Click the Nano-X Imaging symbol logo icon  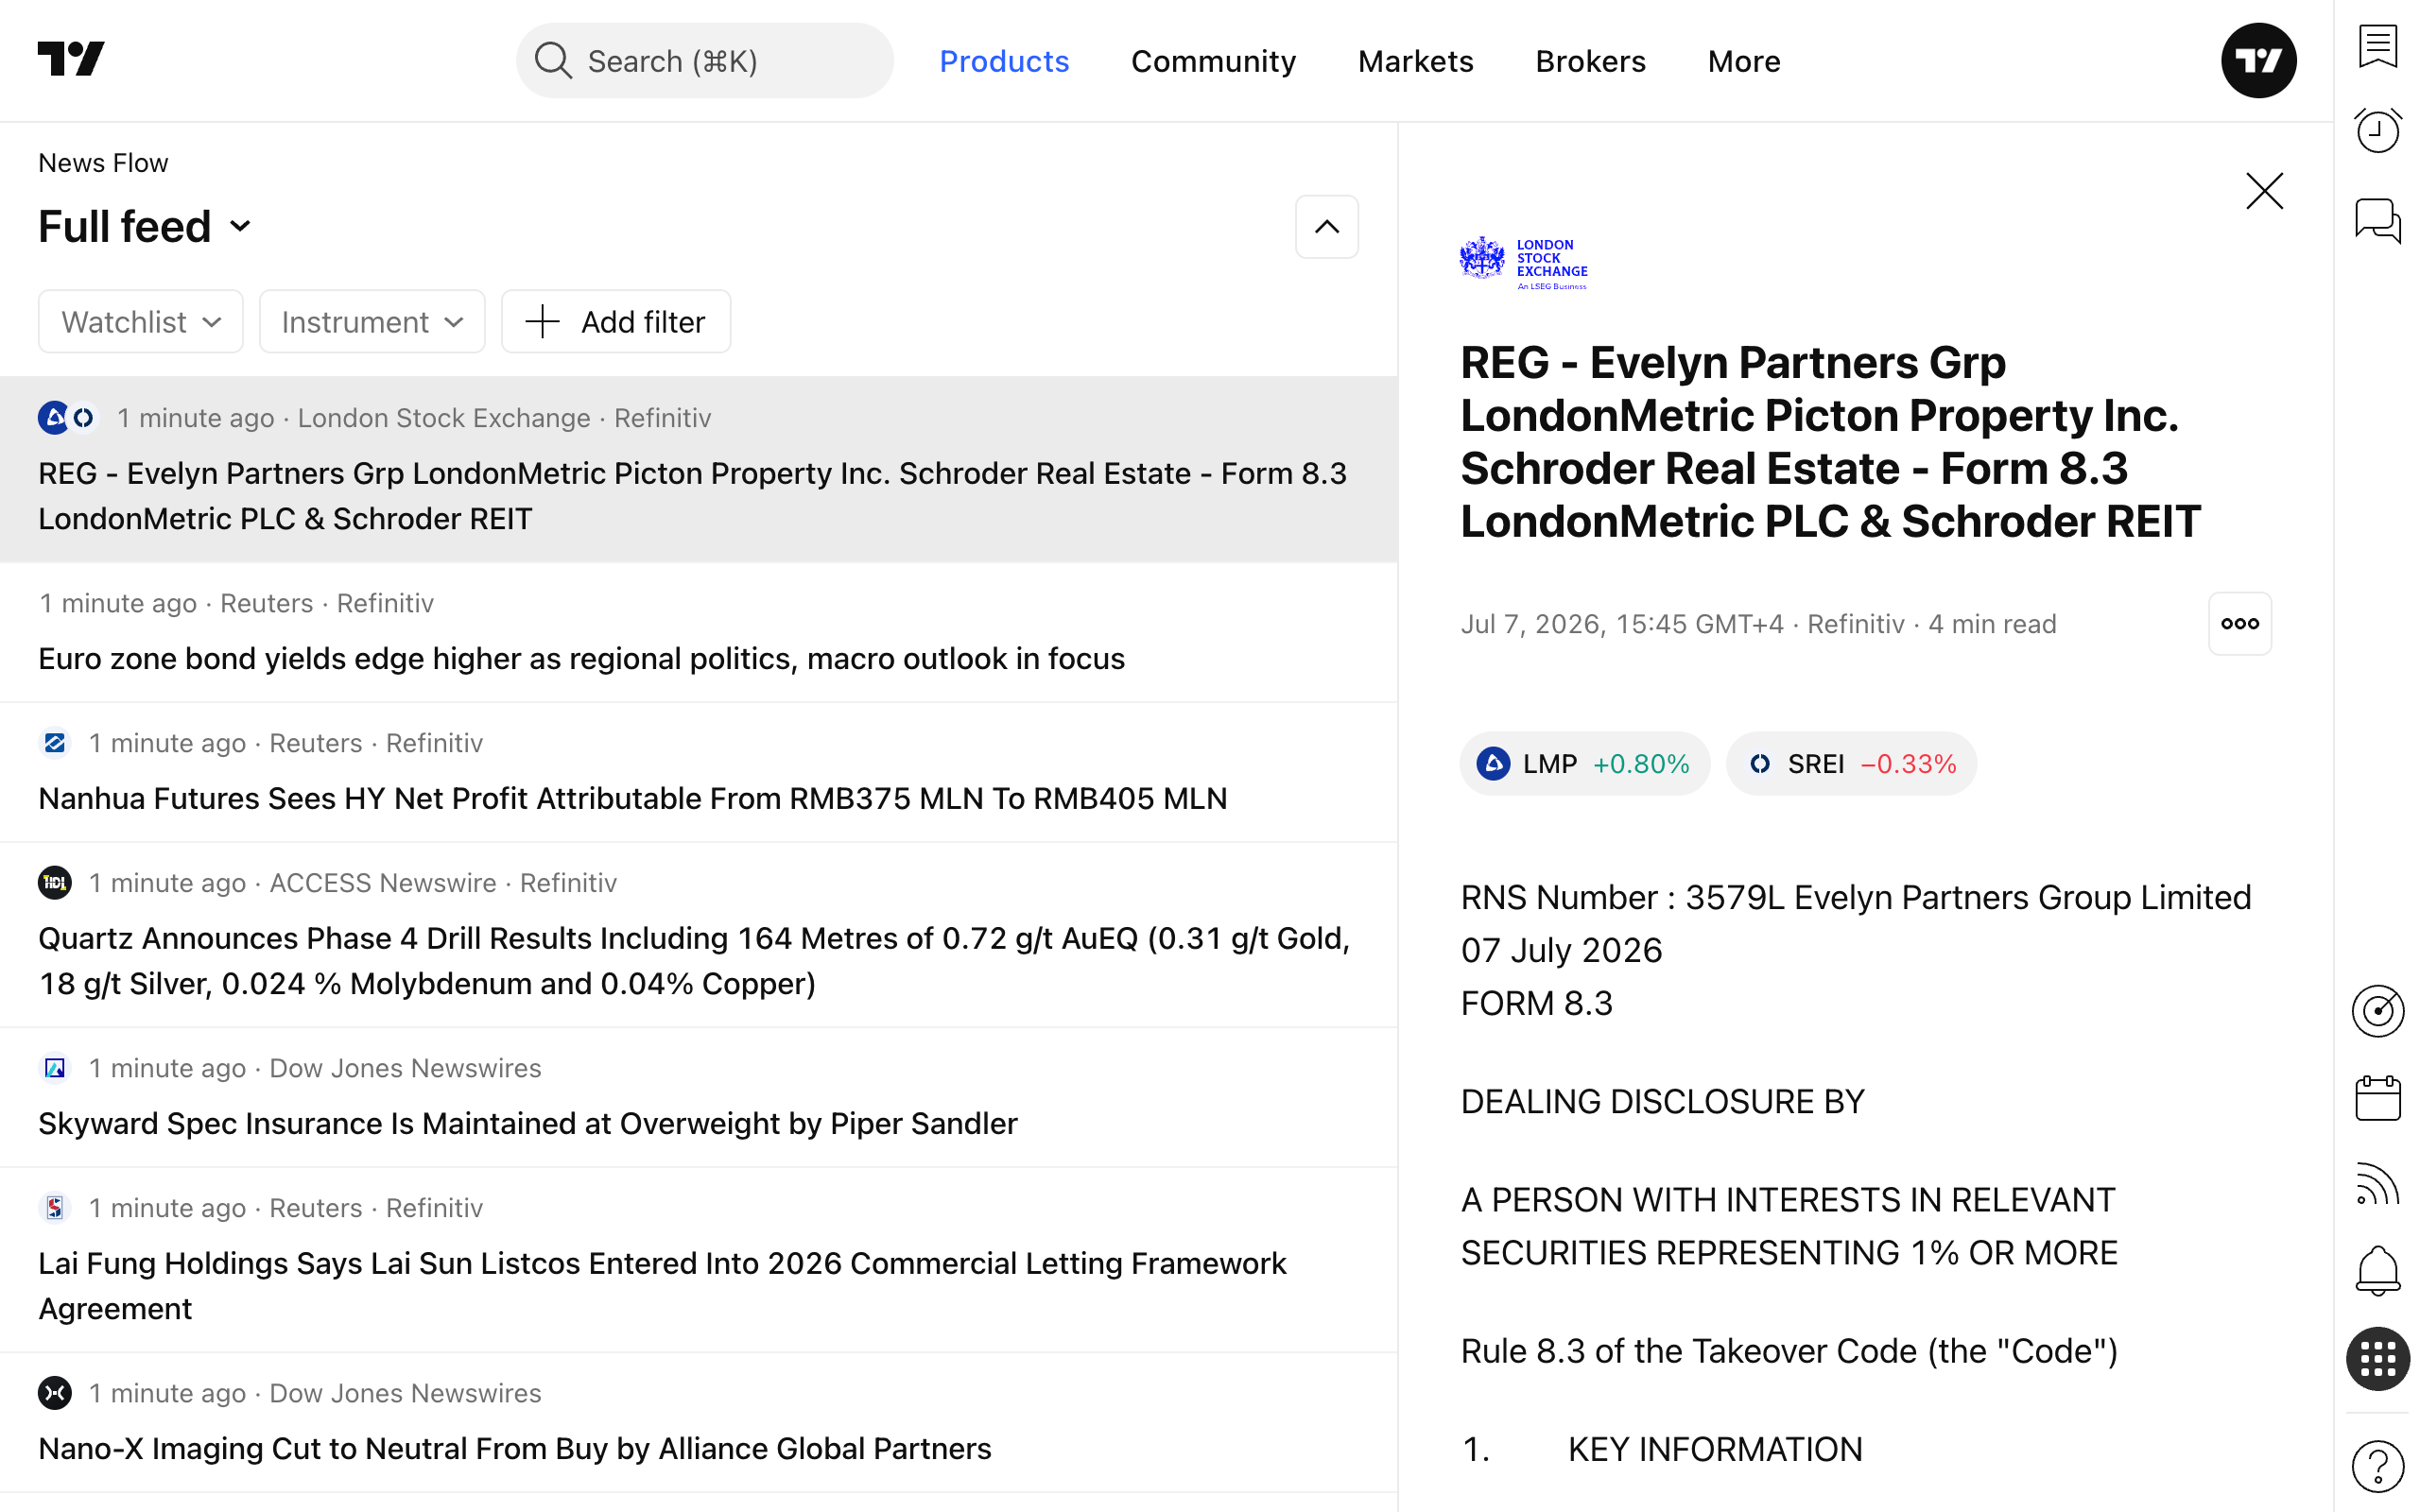pyautogui.click(x=55, y=1393)
